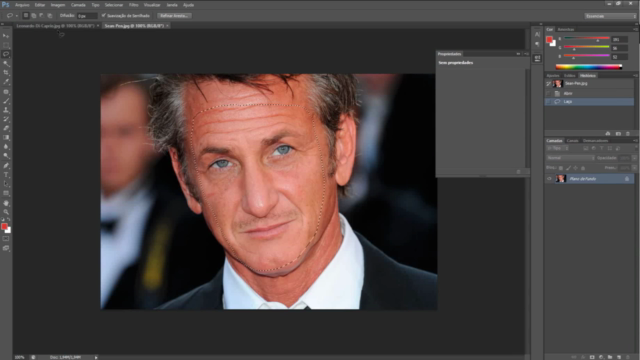Screen dimensions: 640x360
Task: Create new document from state icon
Action: click(608, 133)
